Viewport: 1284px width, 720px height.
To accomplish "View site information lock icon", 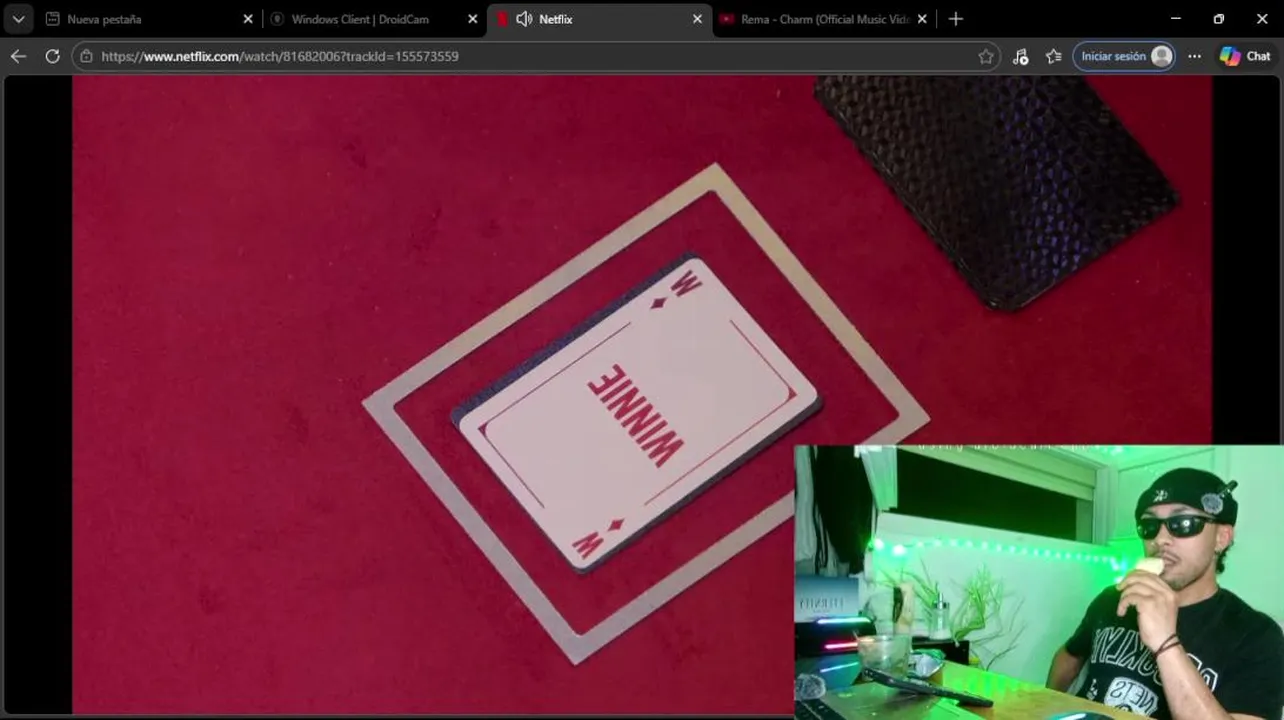I will coord(86,56).
